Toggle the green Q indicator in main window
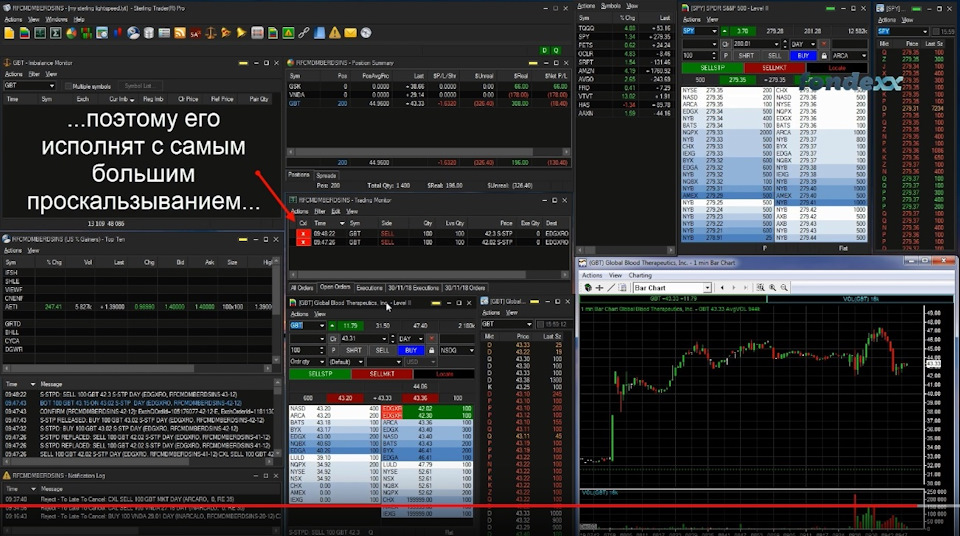Screen dimensions: 960x536 pos(556,50)
